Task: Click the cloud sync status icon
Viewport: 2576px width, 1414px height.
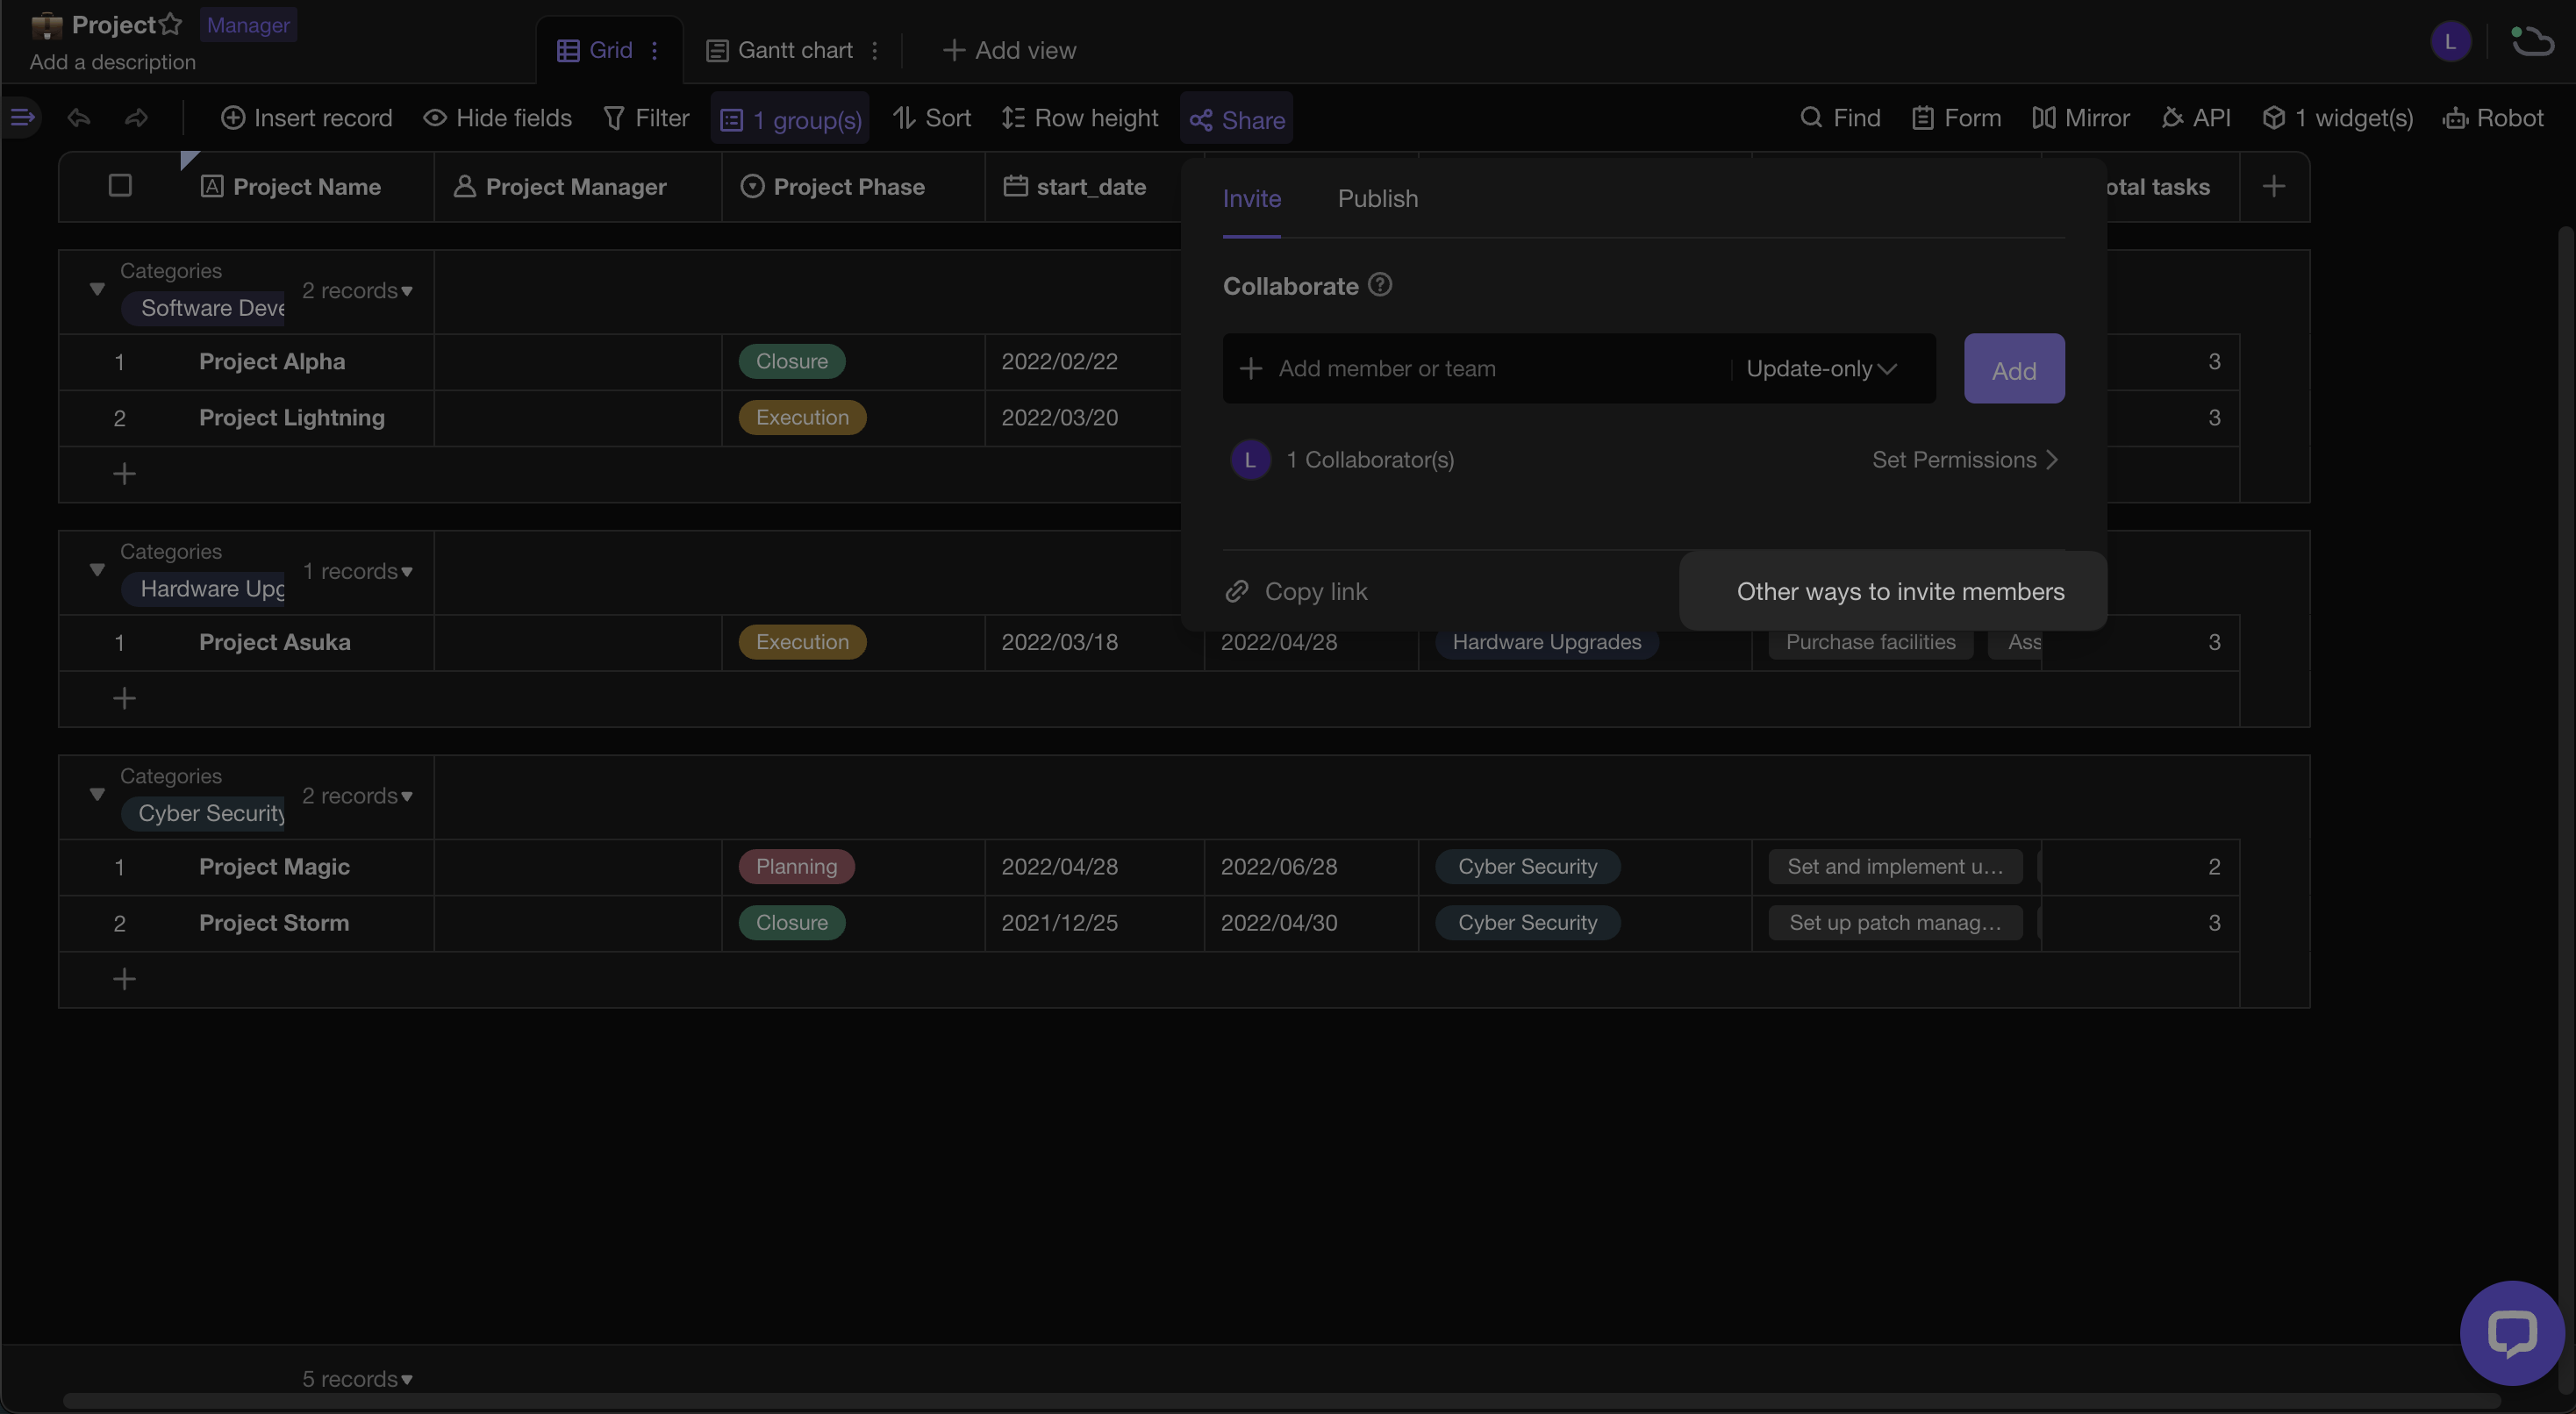Action: (x=2532, y=41)
